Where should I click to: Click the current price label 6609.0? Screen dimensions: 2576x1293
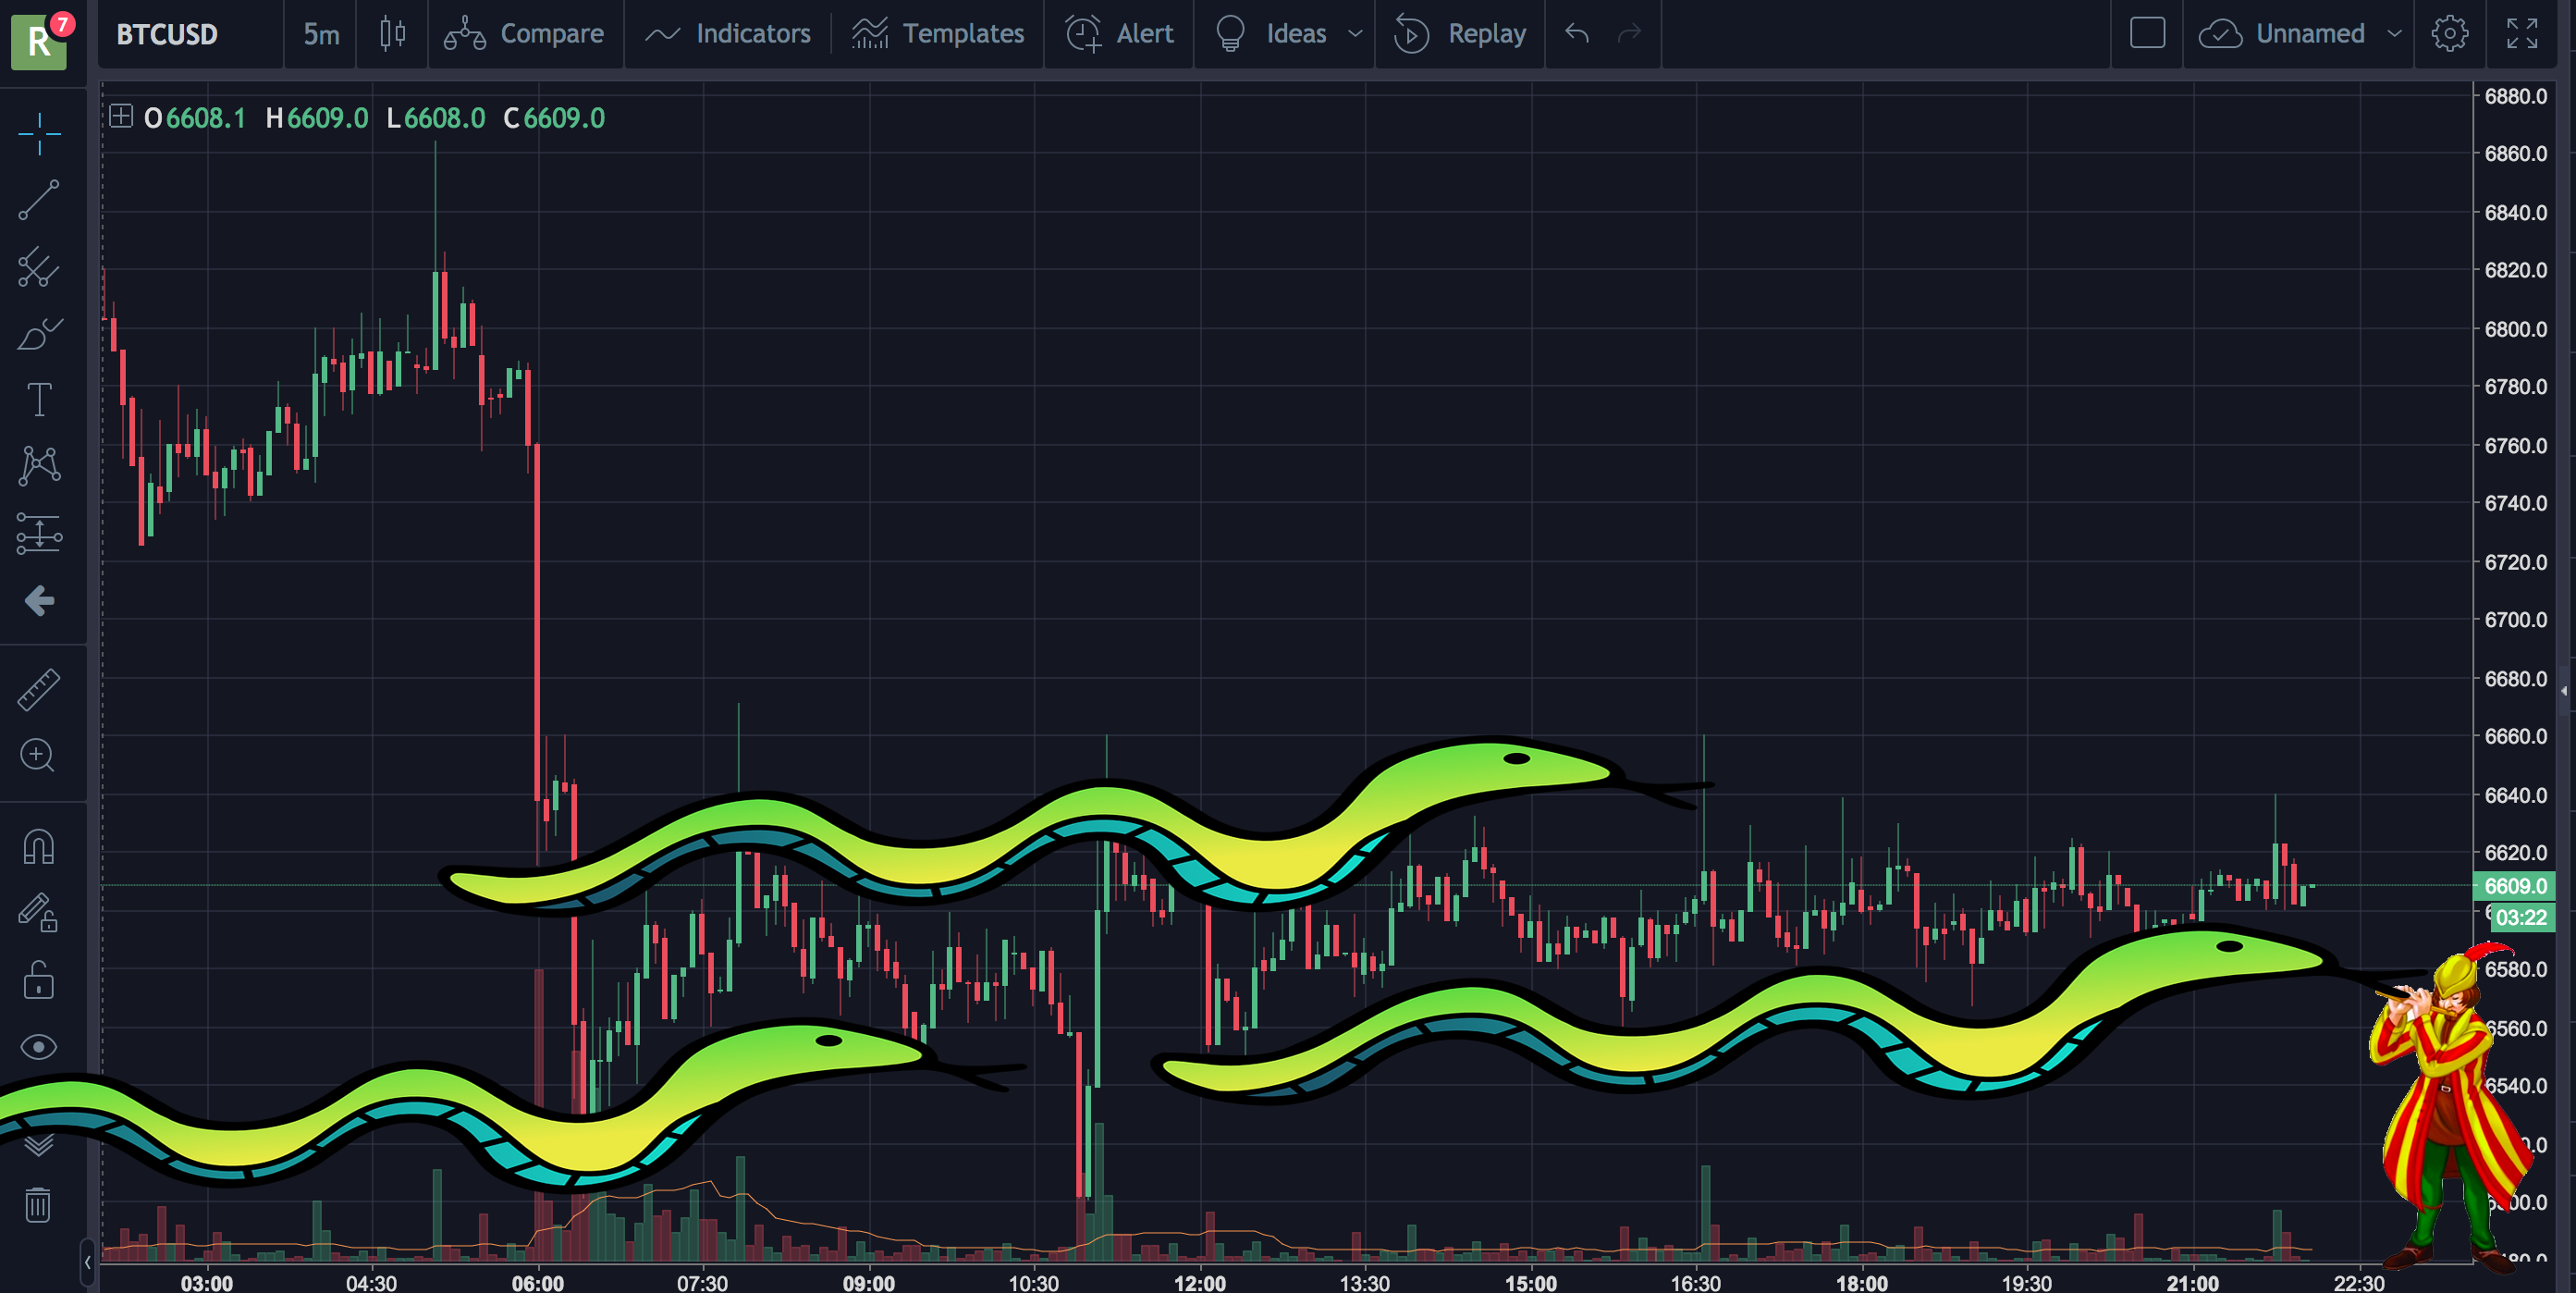[2514, 886]
